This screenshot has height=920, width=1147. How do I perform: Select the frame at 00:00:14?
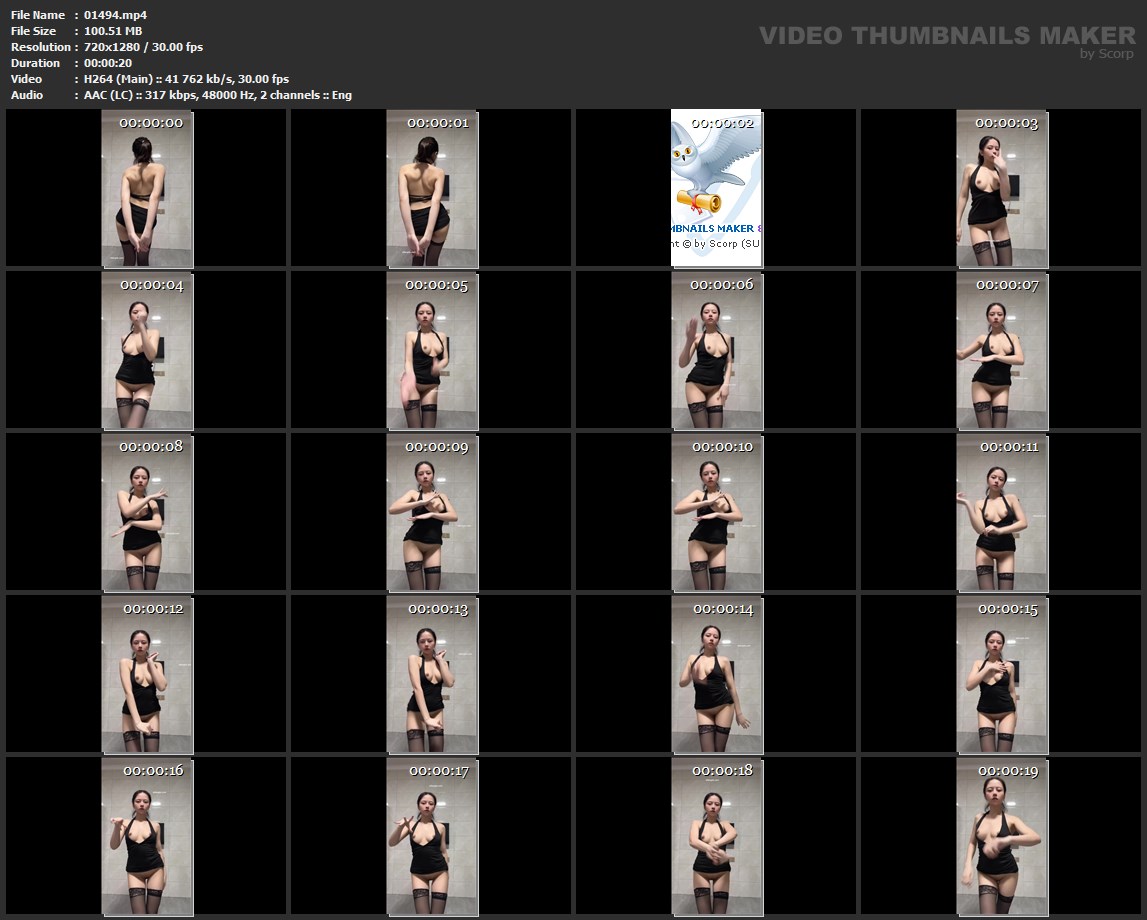(716, 675)
